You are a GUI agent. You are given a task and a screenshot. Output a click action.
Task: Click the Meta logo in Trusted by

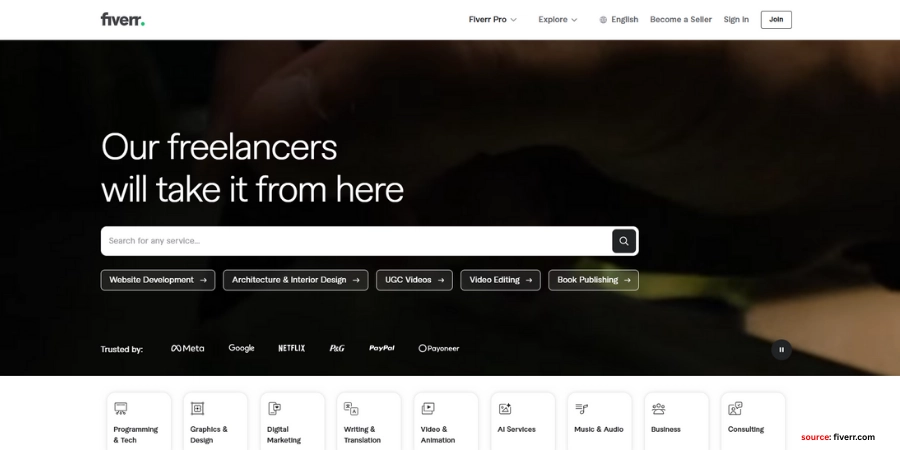(x=188, y=348)
